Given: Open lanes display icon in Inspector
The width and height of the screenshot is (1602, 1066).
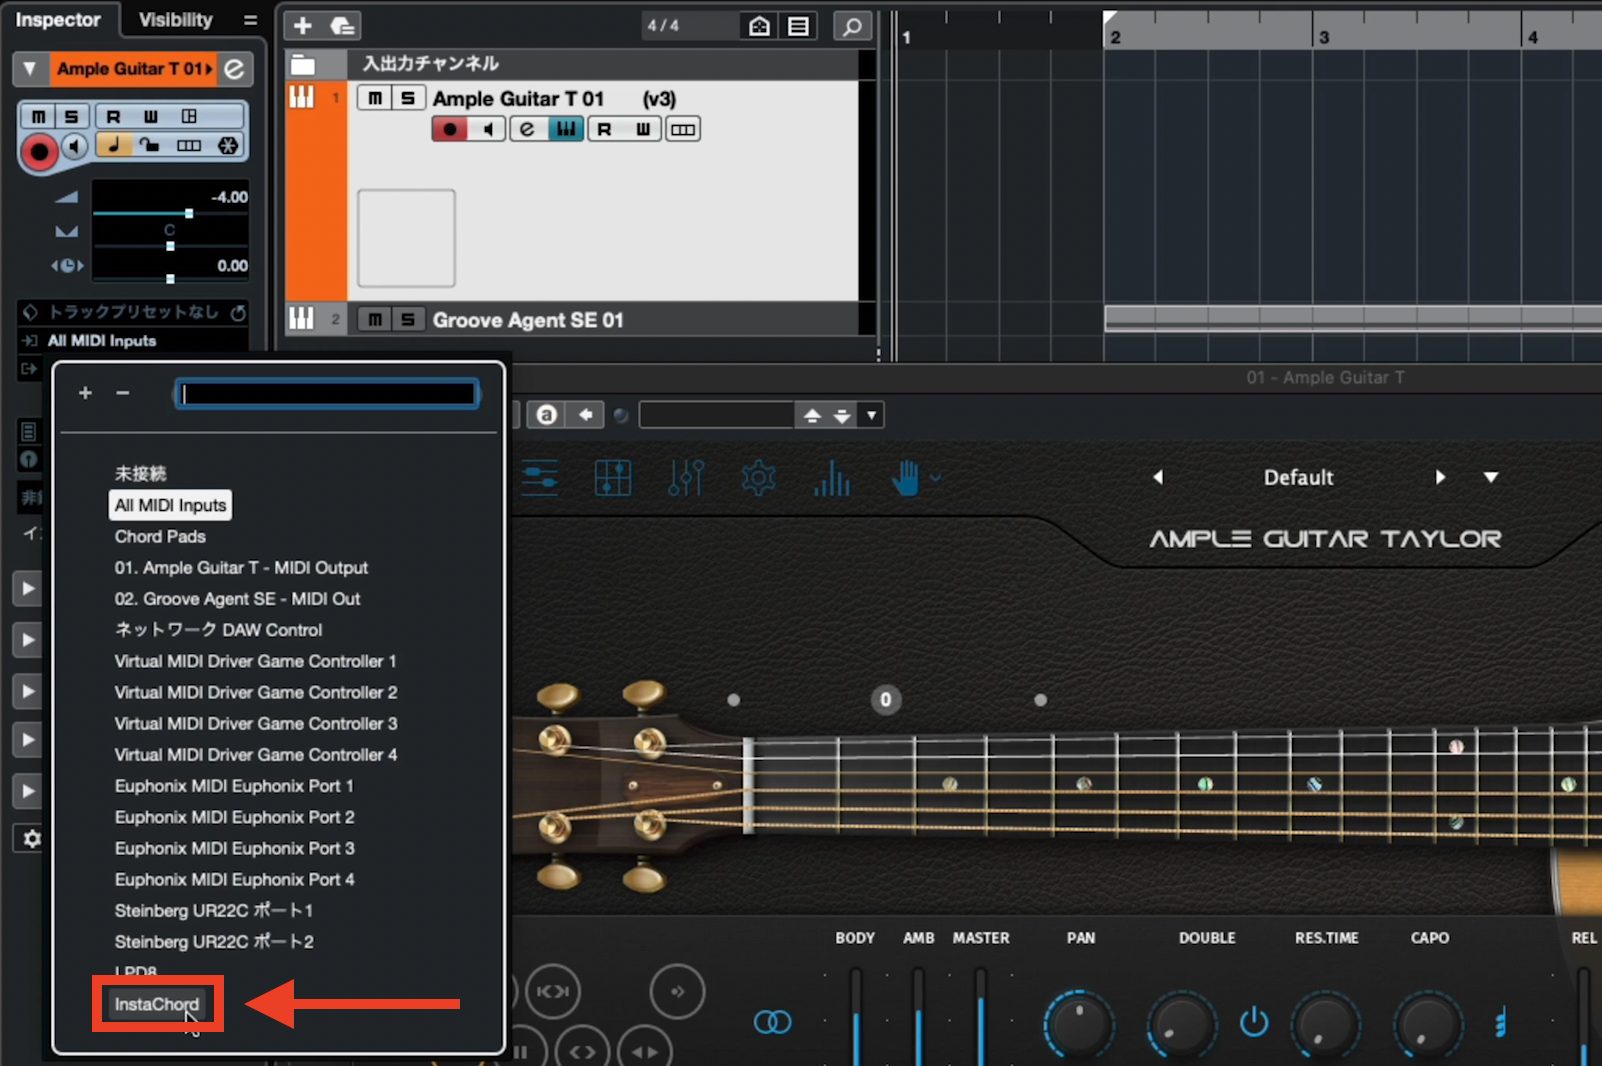Looking at the screenshot, I should click(189, 146).
